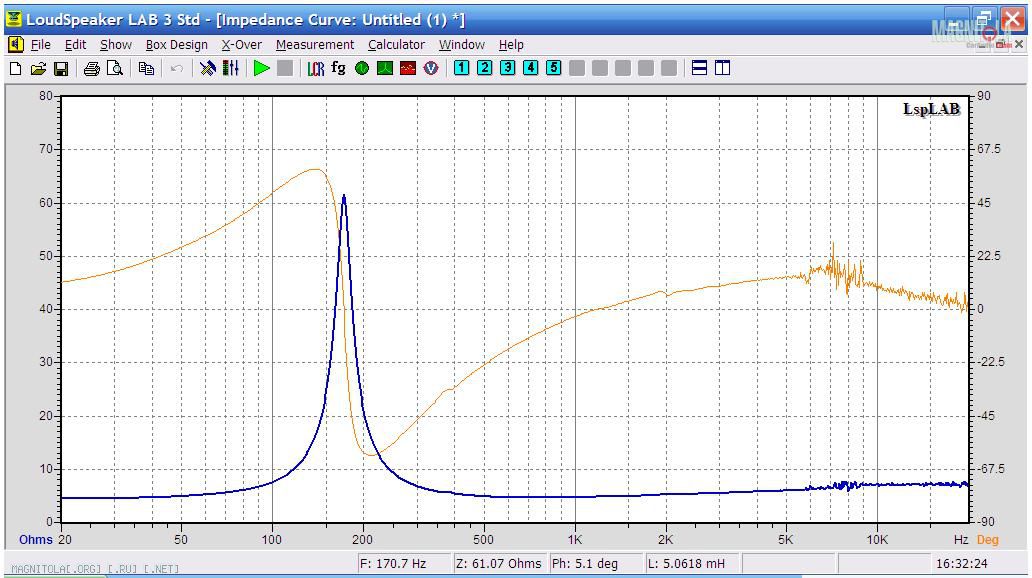Click the red waveform graph icon
The width and height of the screenshot is (1032, 578).
[x=408, y=68]
